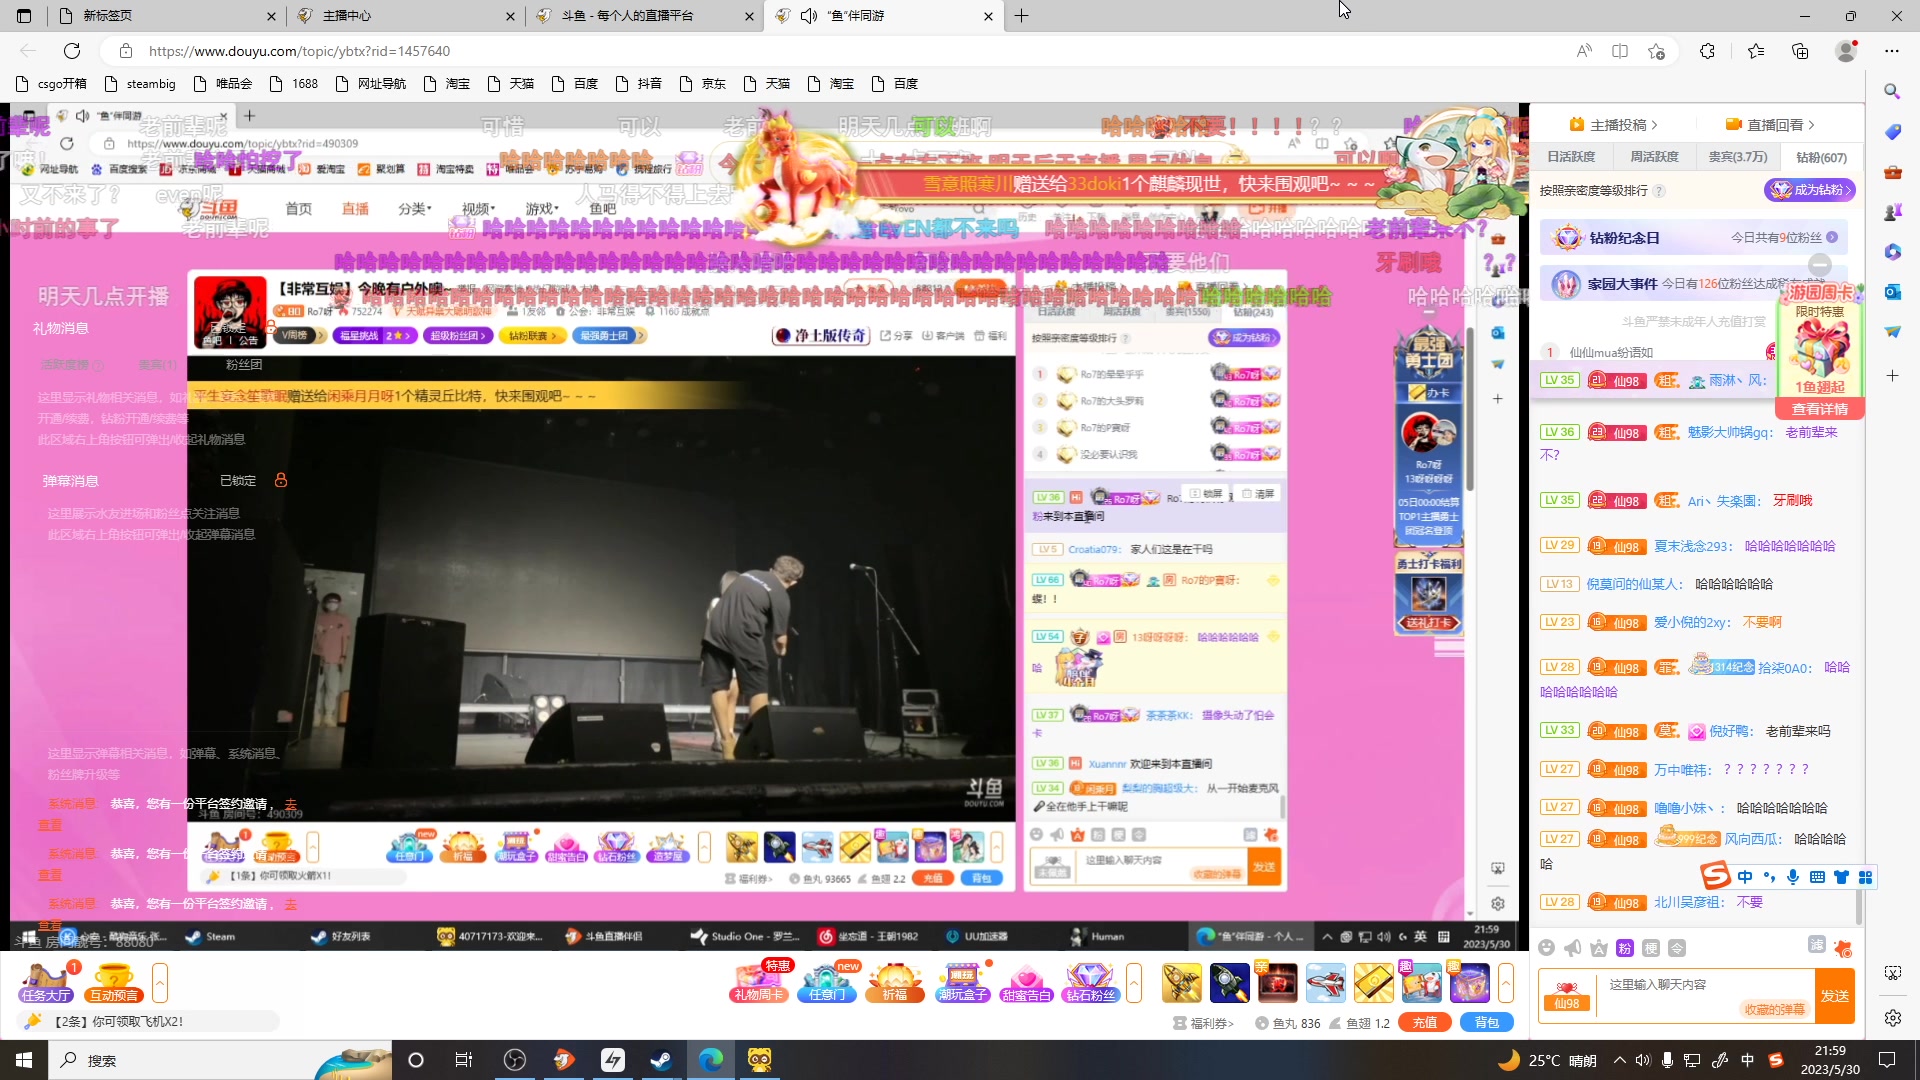Add this page to favorites star
The height and width of the screenshot is (1080, 1920).
tap(1656, 51)
